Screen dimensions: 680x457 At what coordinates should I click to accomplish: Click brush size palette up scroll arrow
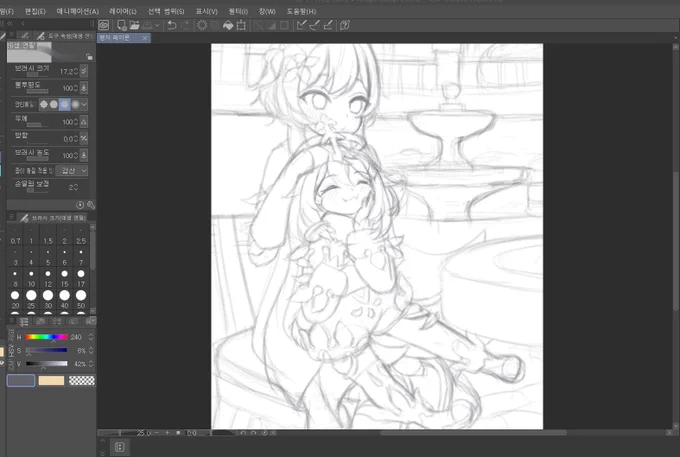coord(93,227)
